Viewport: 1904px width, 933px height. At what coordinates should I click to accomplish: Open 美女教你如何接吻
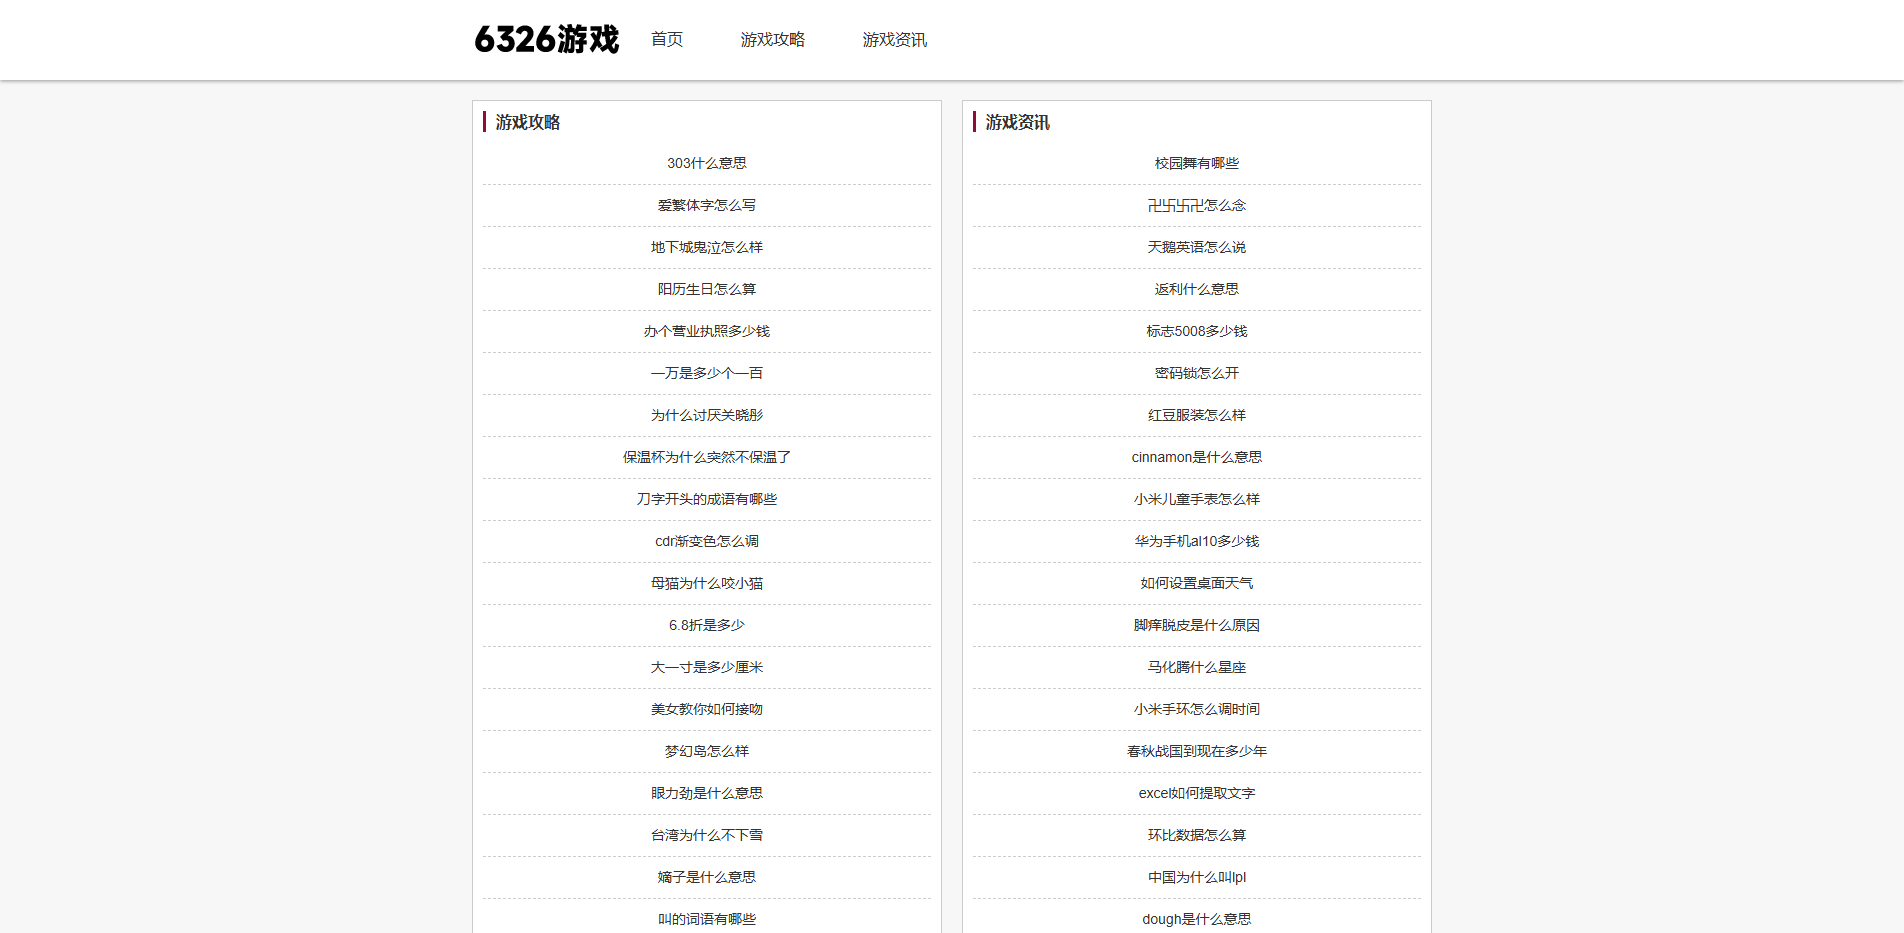tap(707, 708)
